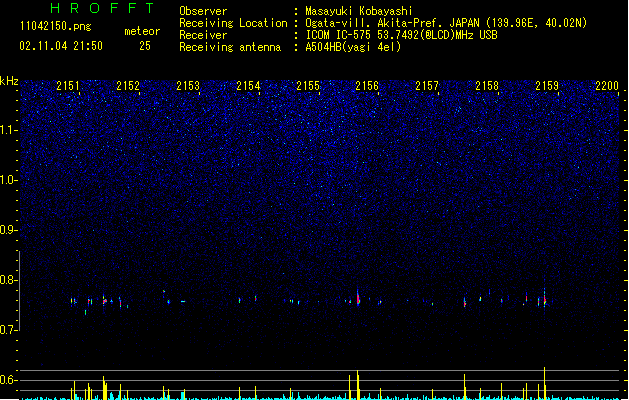Click the timestamp 02.11.04 21:50

point(61,46)
